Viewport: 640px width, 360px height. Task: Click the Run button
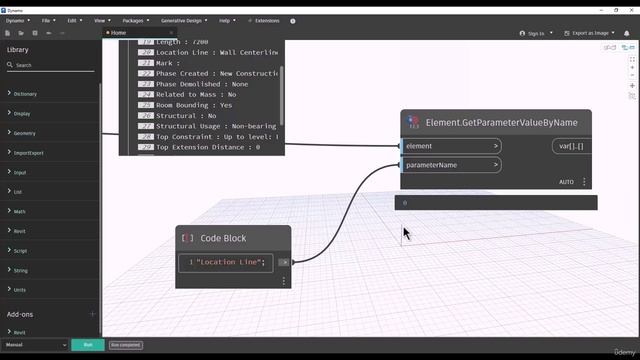[88, 345]
